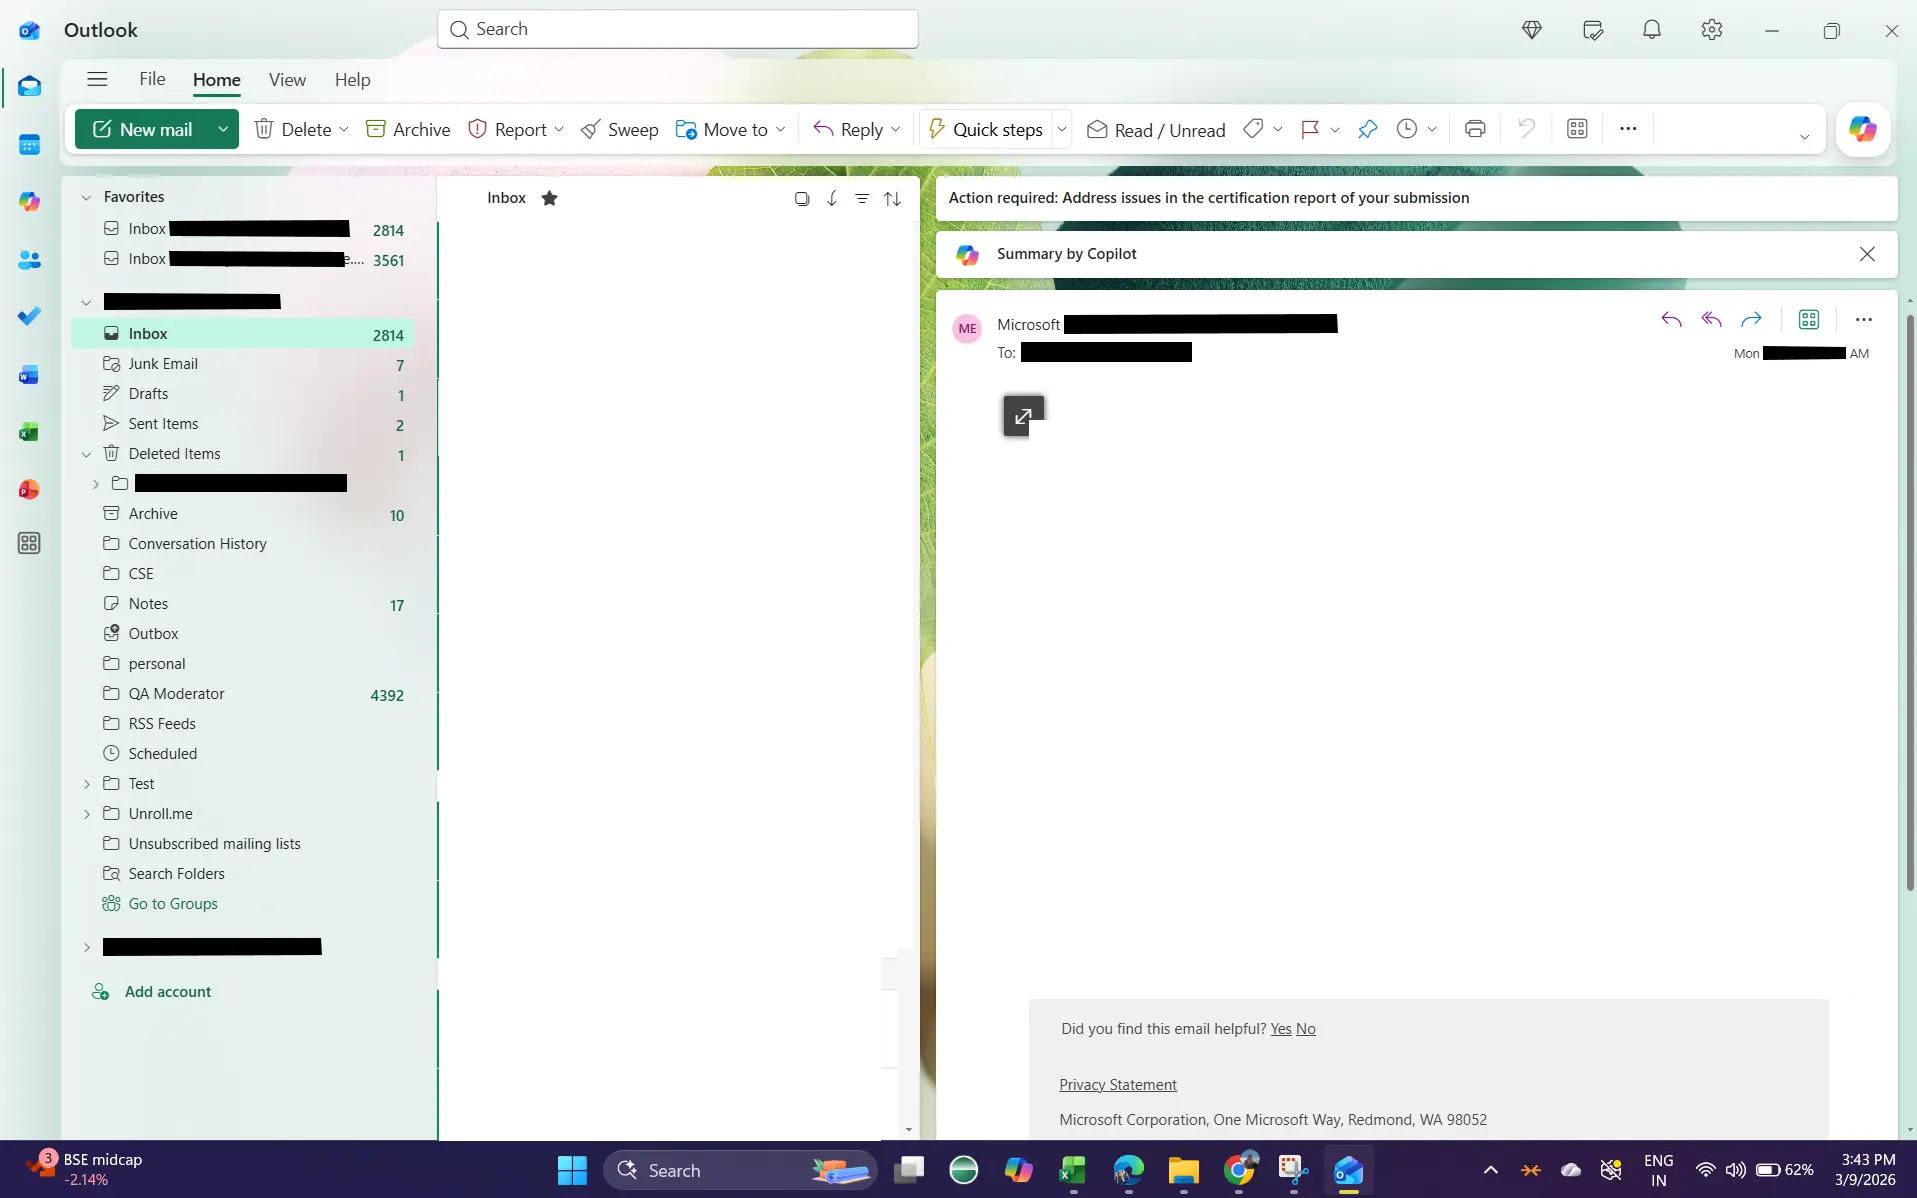Click the Print icon in the ribbon

point(1474,129)
